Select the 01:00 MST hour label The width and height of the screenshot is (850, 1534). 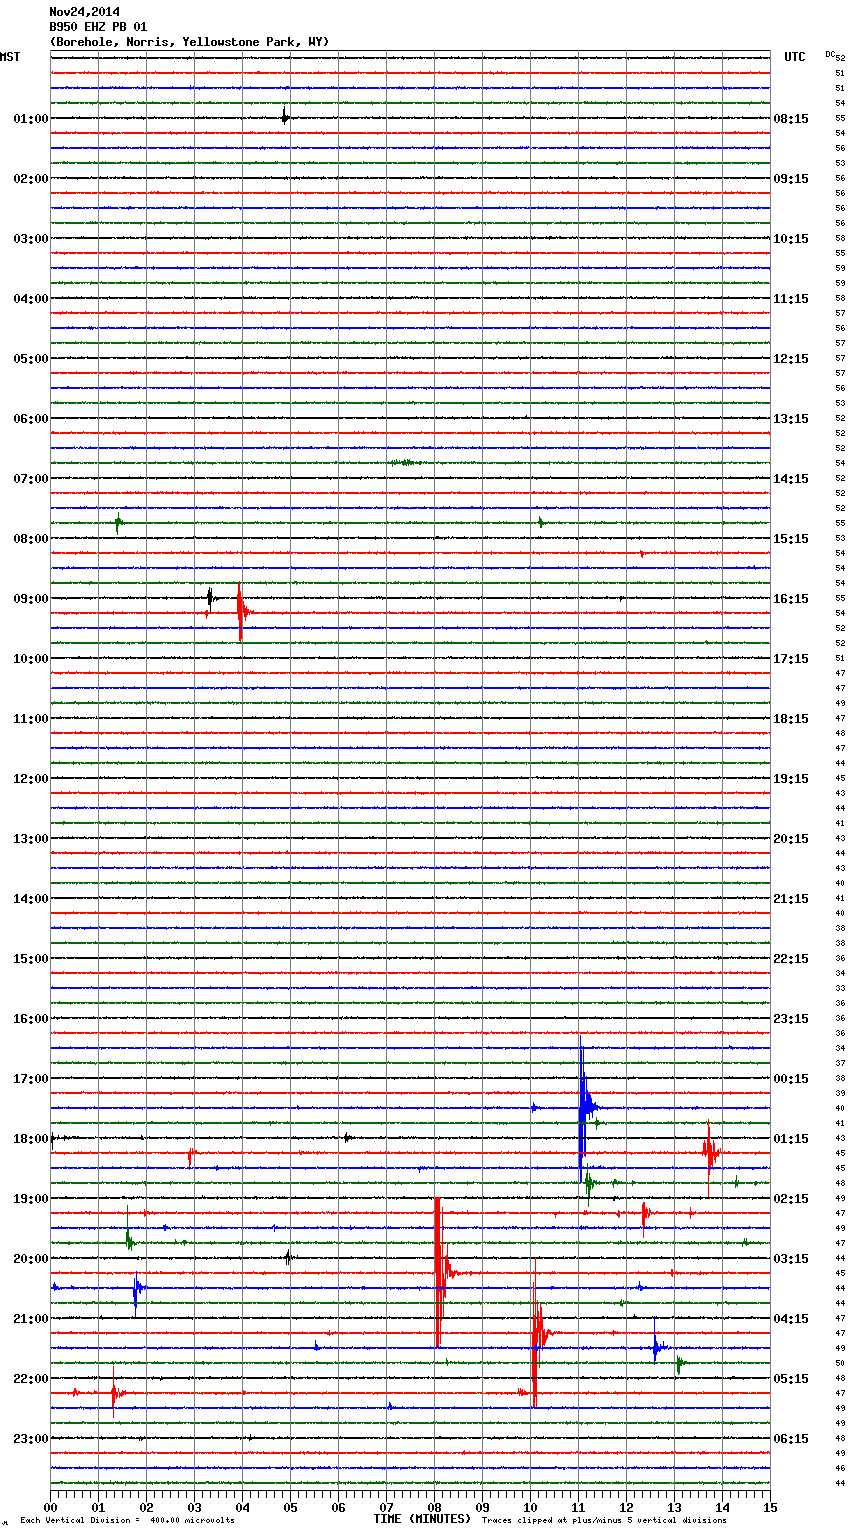coord(30,119)
